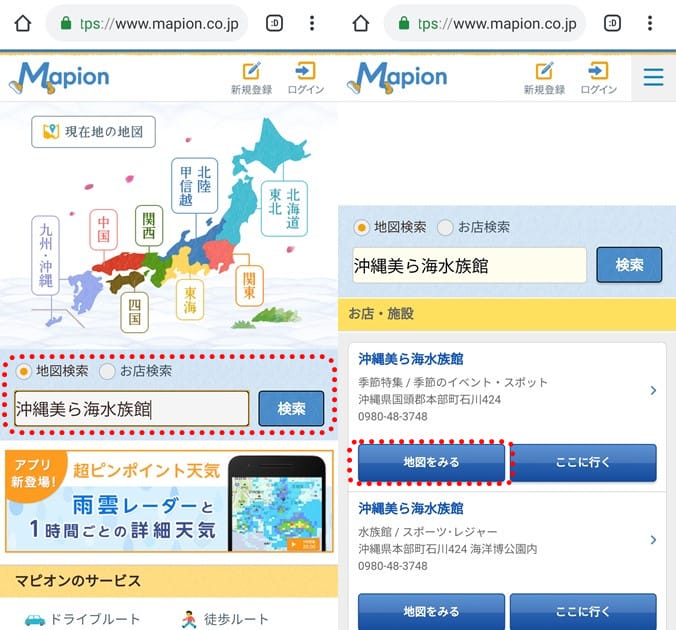Viewport: 676px width, 630px height.
Task: Open tab switcher in left browser
Action: 274,23
